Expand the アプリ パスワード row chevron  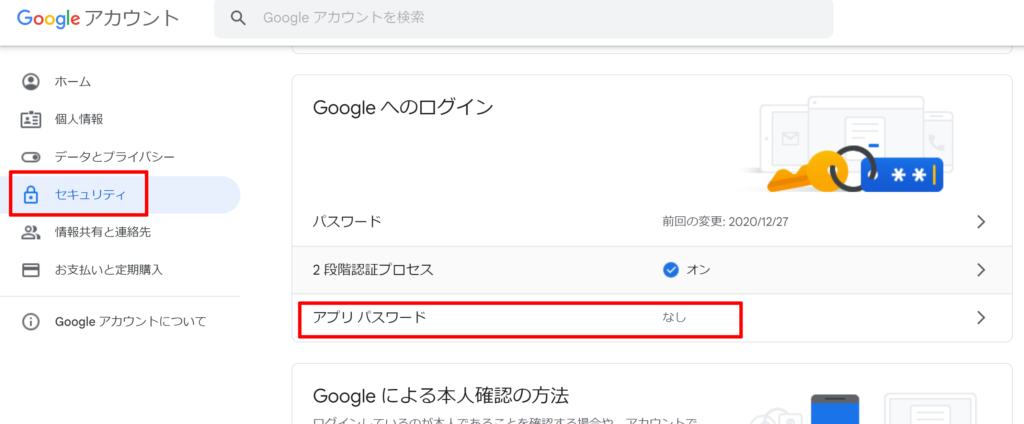click(x=981, y=317)
